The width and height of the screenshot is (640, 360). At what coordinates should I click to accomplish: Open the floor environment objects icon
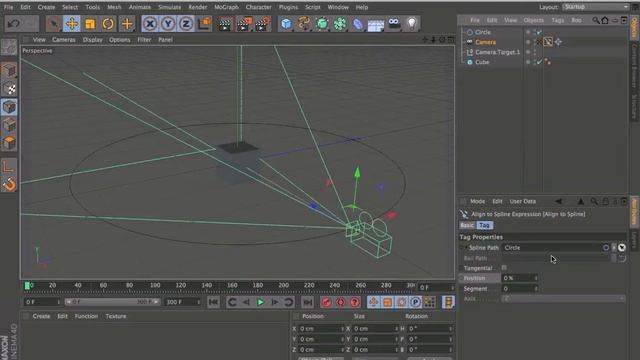point(376,24)
